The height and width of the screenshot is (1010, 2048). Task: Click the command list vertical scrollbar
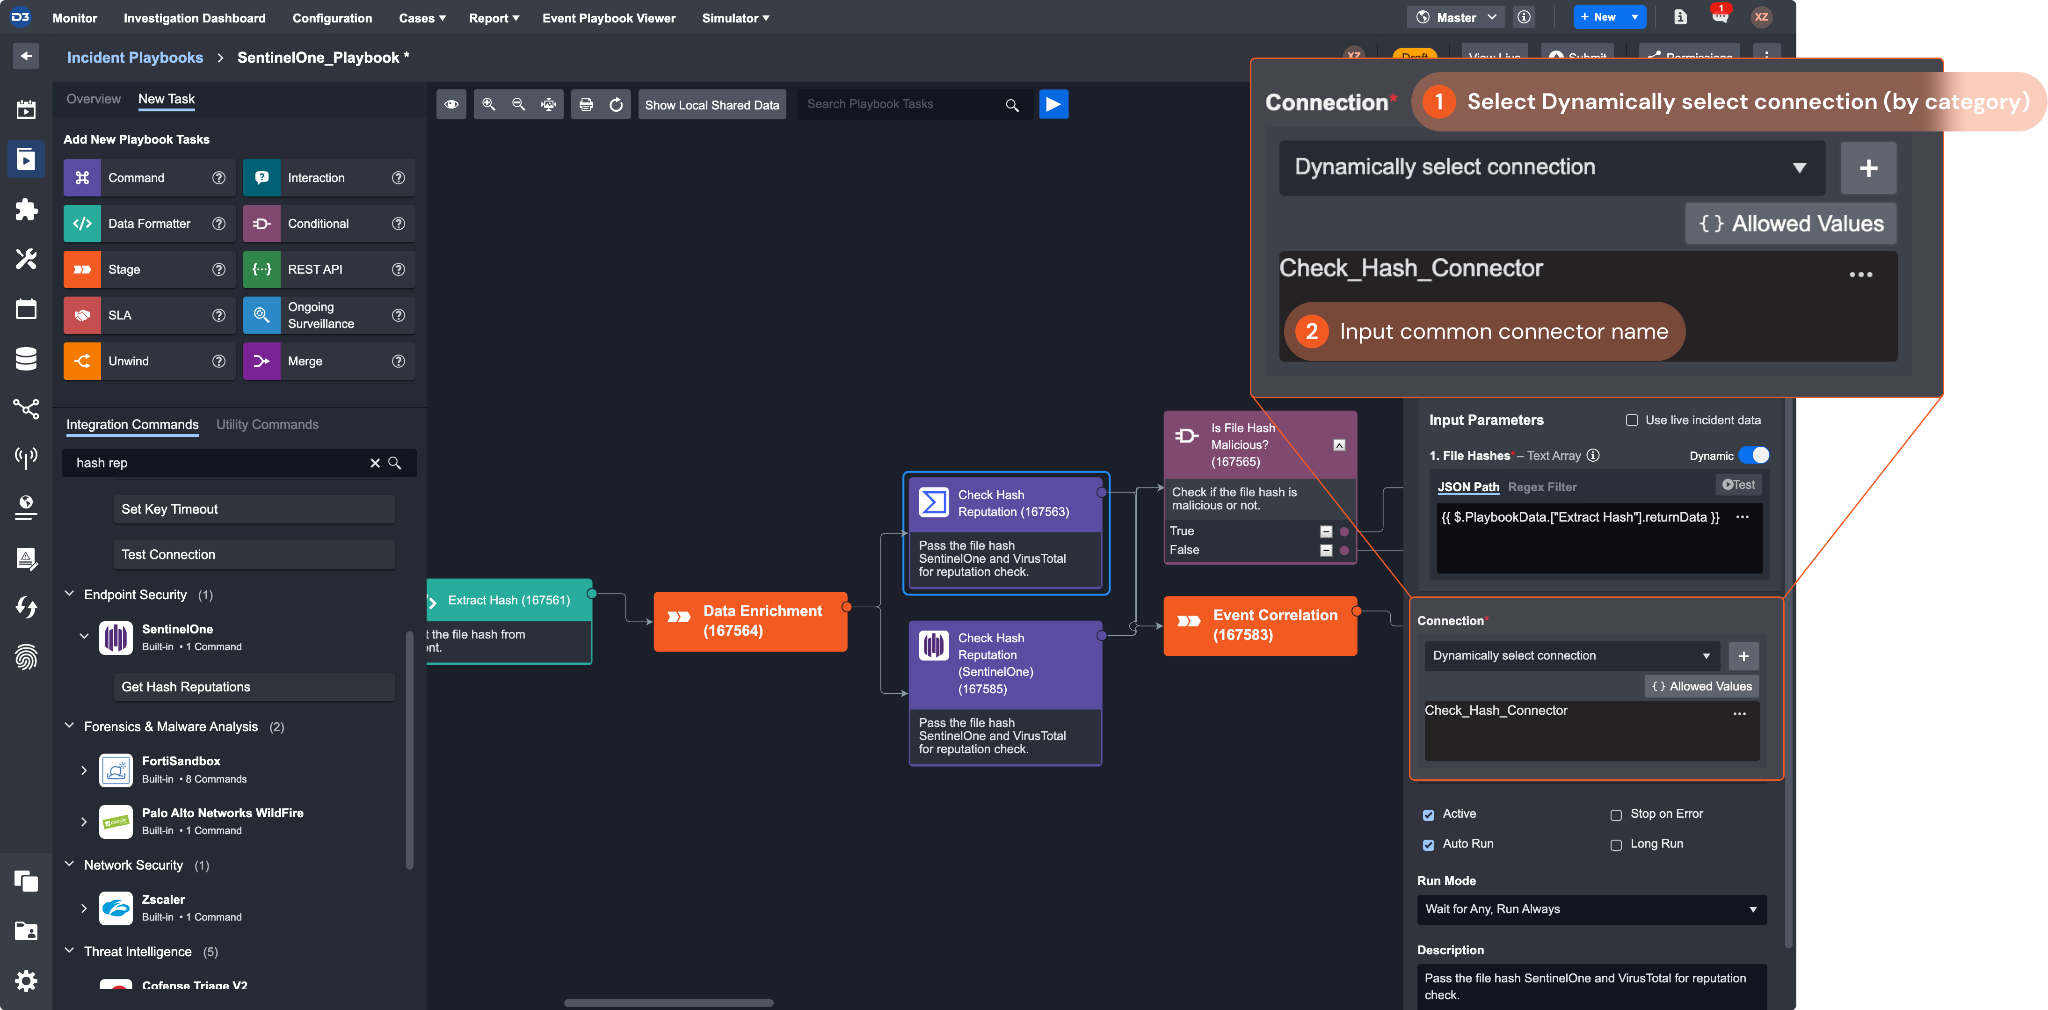pos(409,750)
